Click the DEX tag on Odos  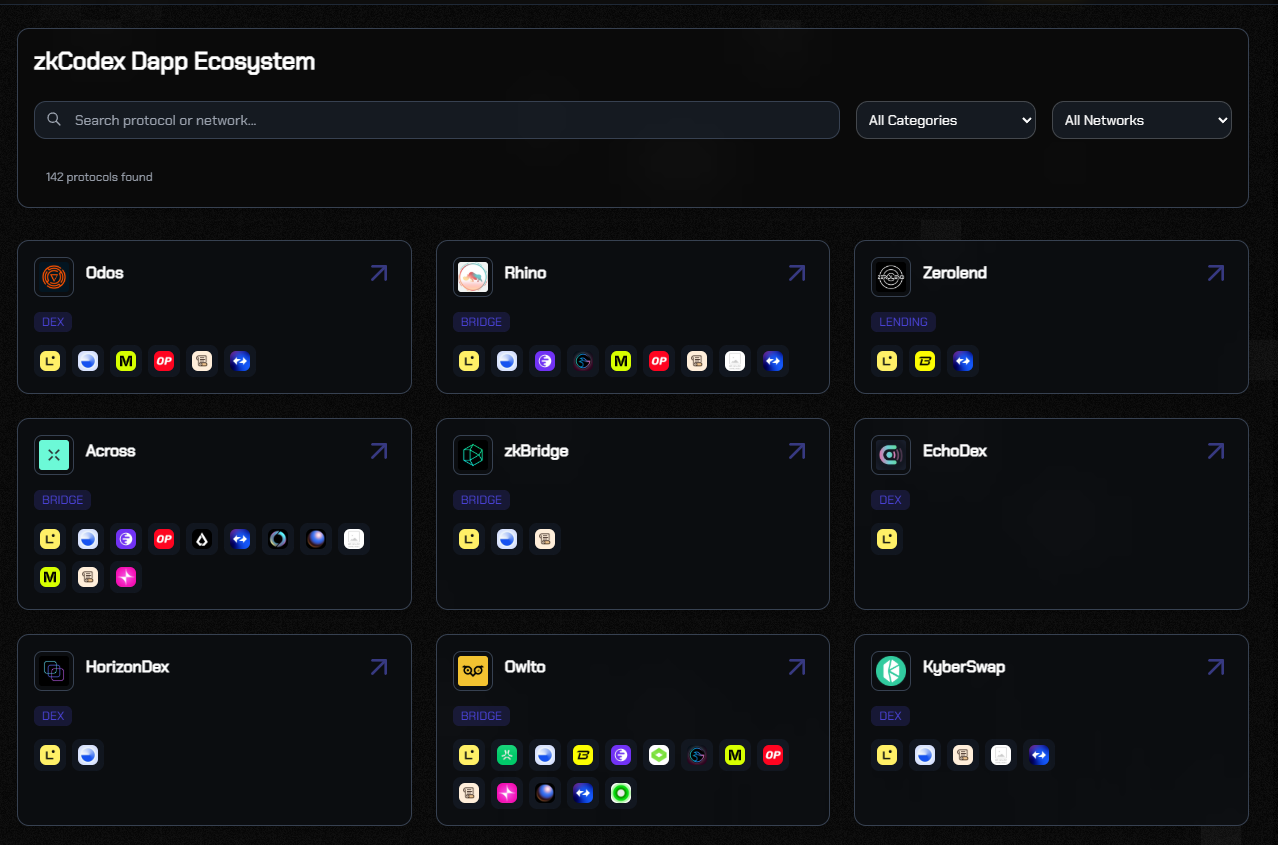[x=53, y=322]
